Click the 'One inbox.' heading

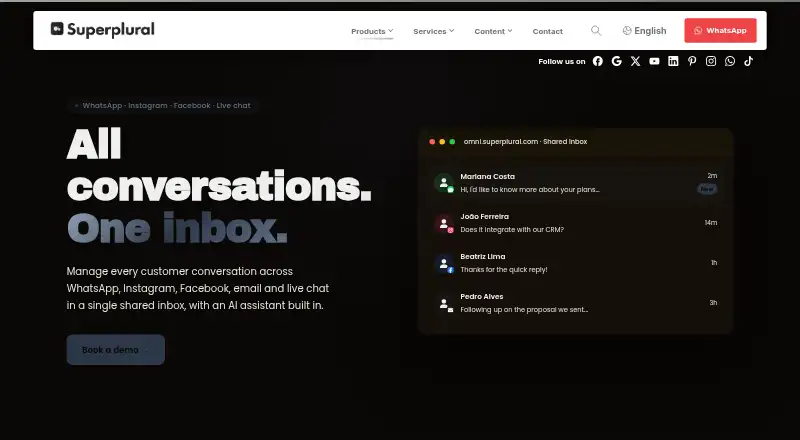point(177,228)
